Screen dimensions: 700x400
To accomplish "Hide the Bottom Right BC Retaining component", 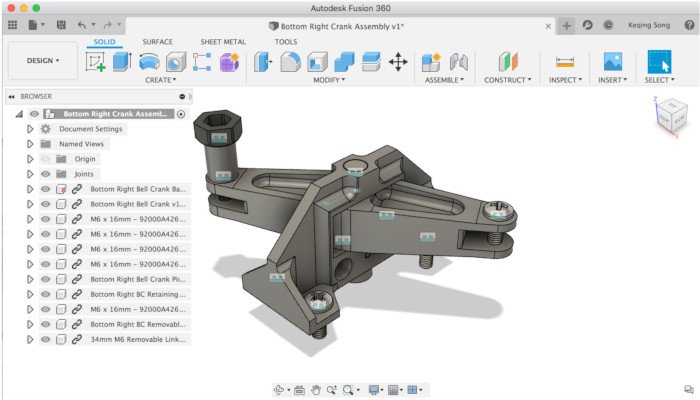I will pos(44,294).
